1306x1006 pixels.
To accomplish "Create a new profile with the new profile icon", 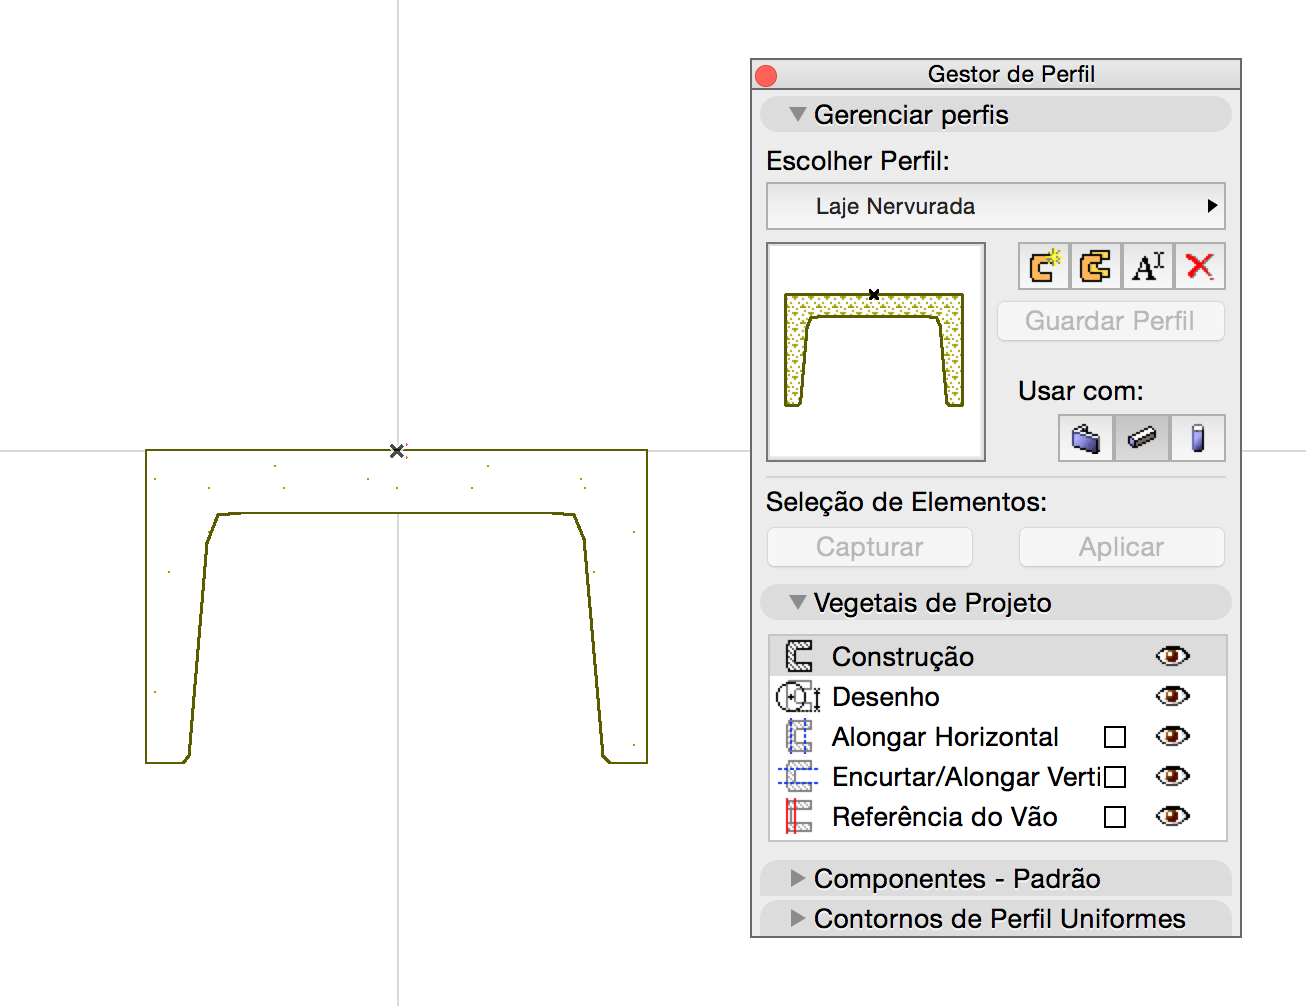I will pos(1043,266).
